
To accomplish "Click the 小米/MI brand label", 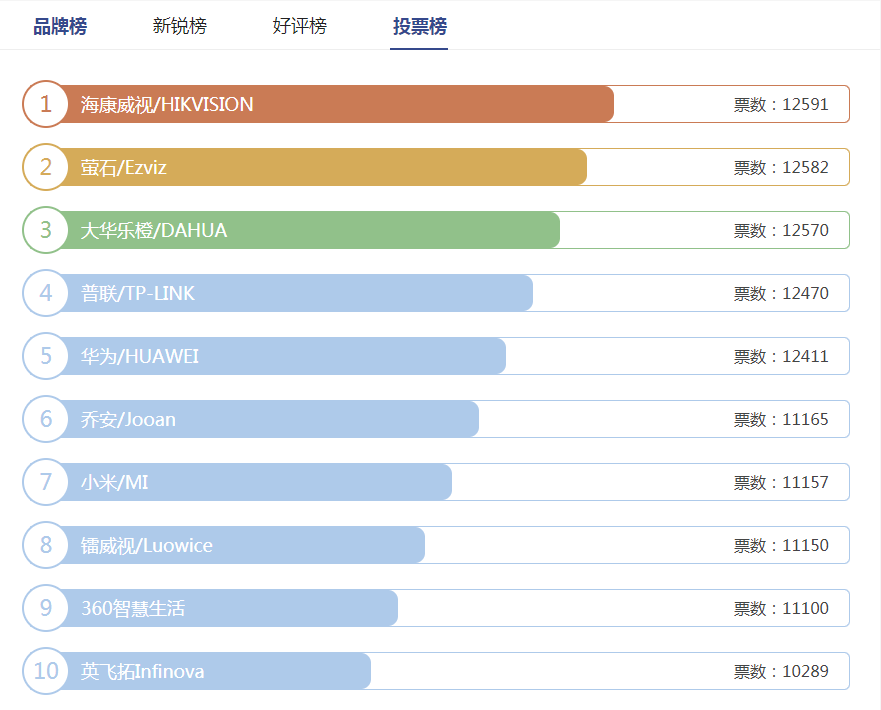I will 115,482.
